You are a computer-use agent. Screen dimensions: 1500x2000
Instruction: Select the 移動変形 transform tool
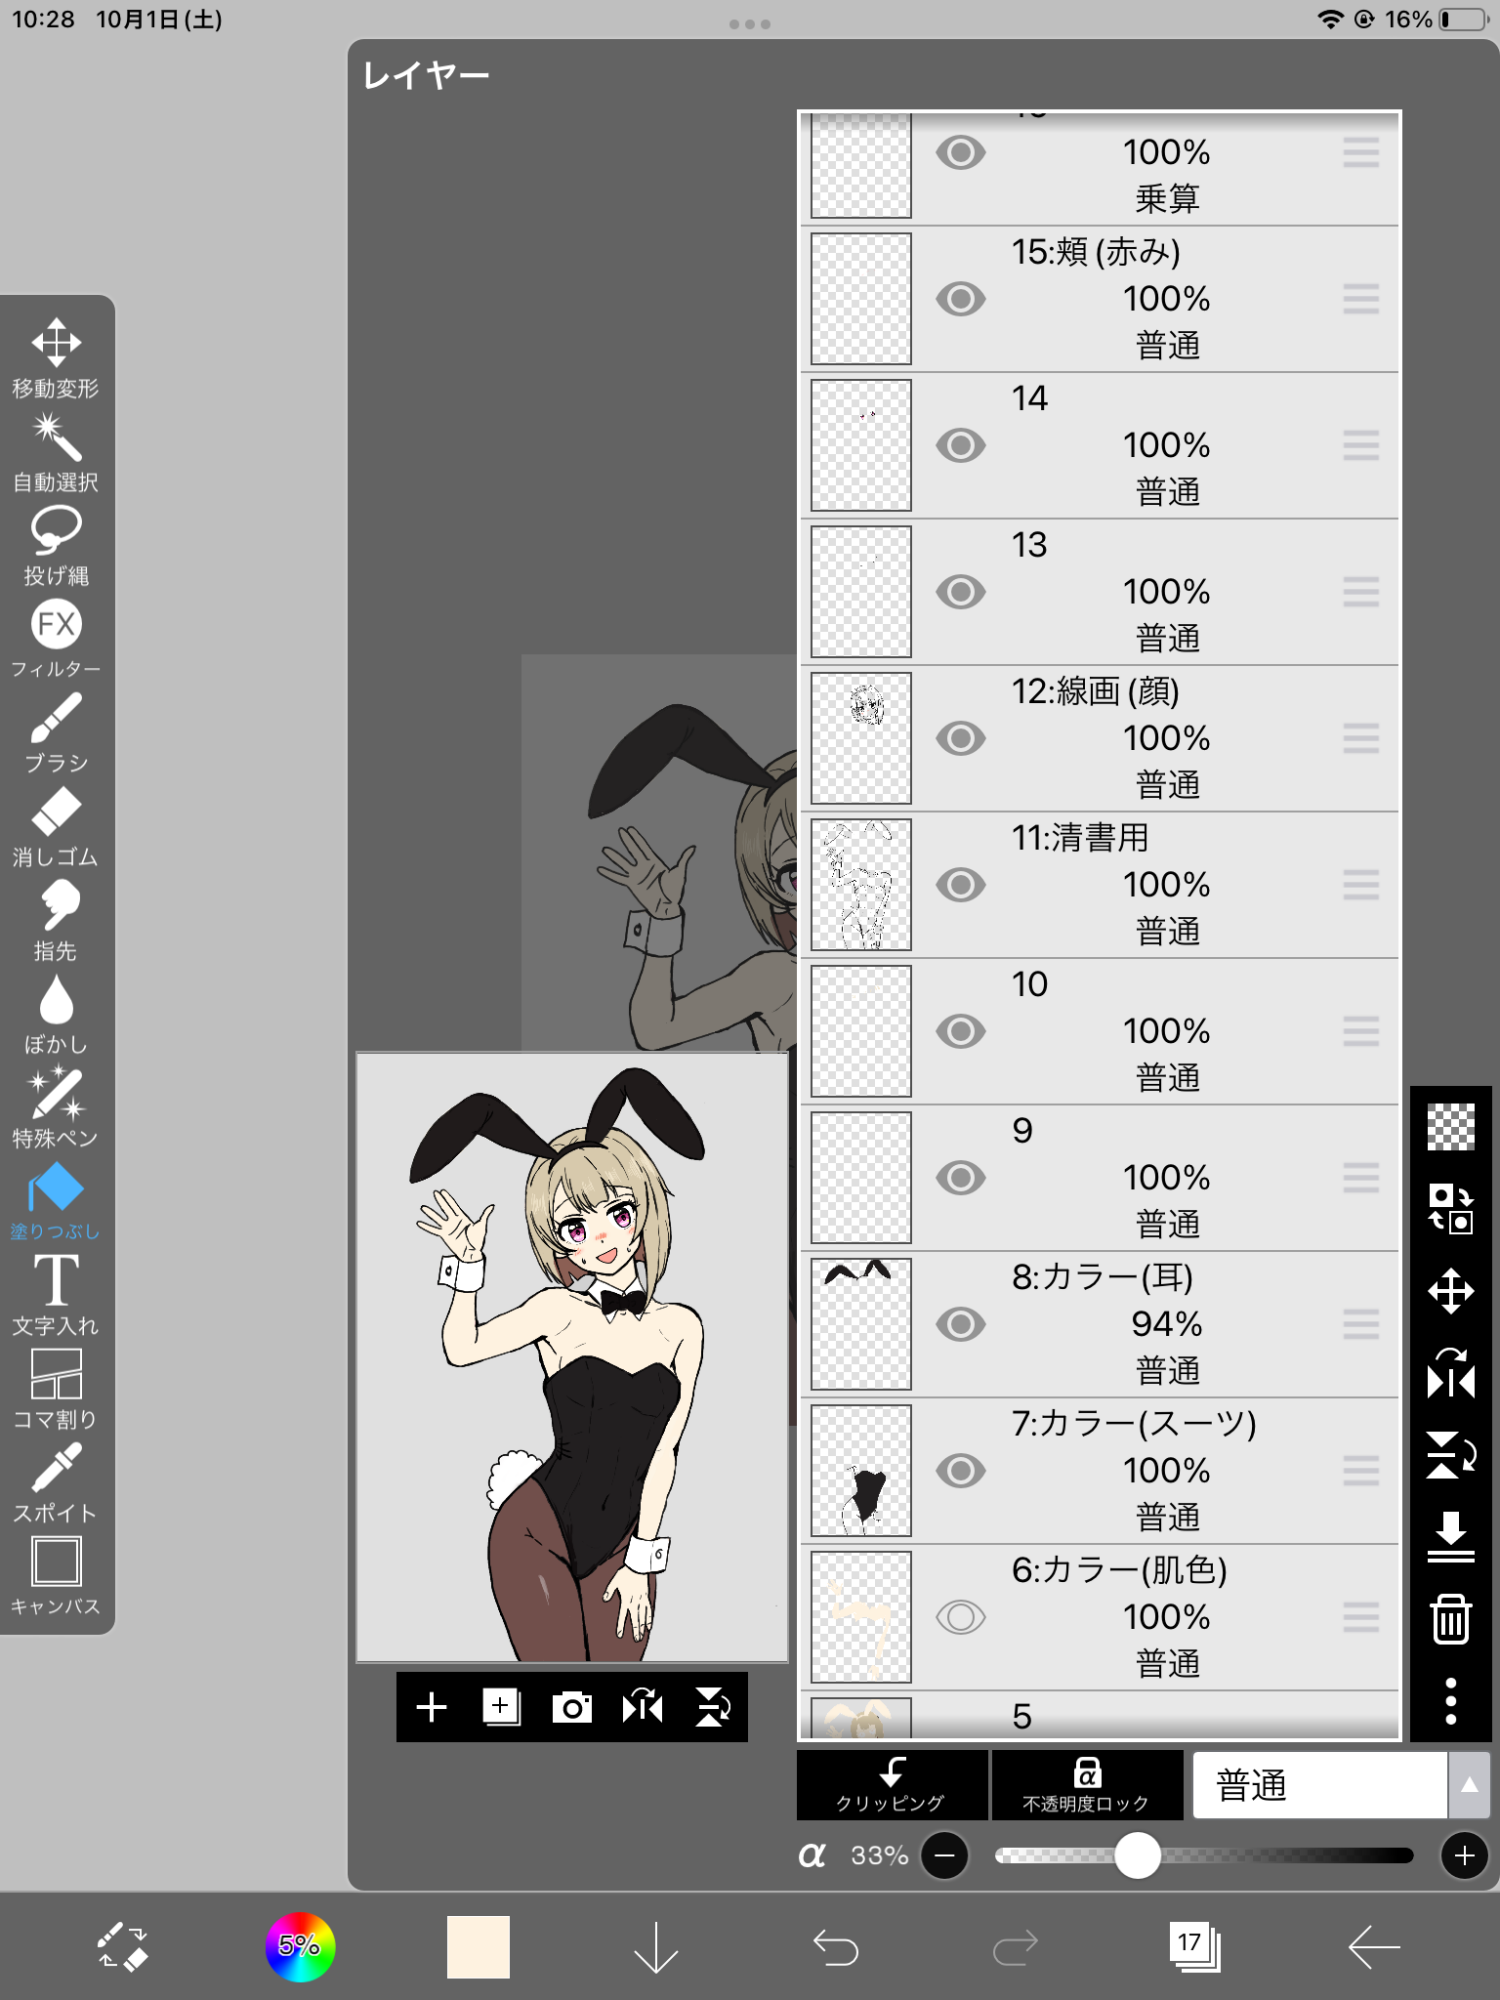[x=56, y=357]
